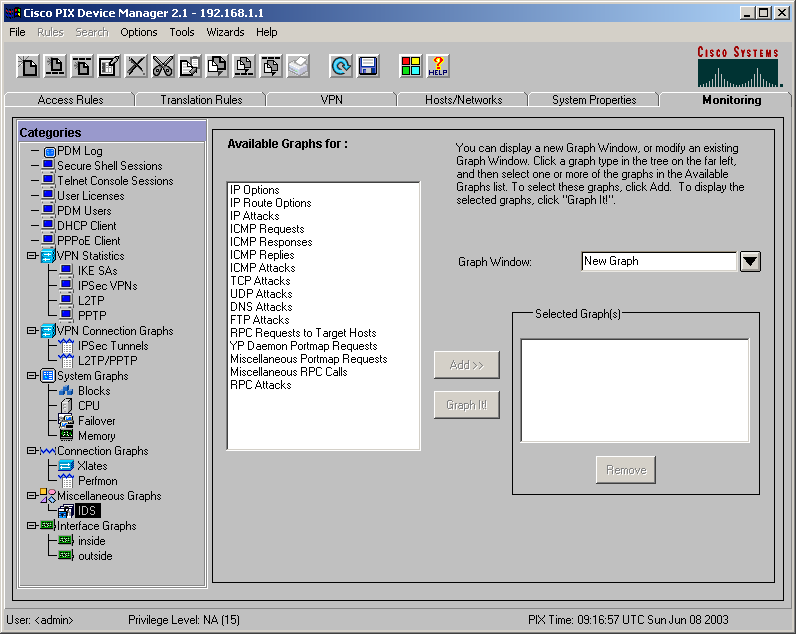Collapse the Interface Graphs tree node

click(32, 525)
